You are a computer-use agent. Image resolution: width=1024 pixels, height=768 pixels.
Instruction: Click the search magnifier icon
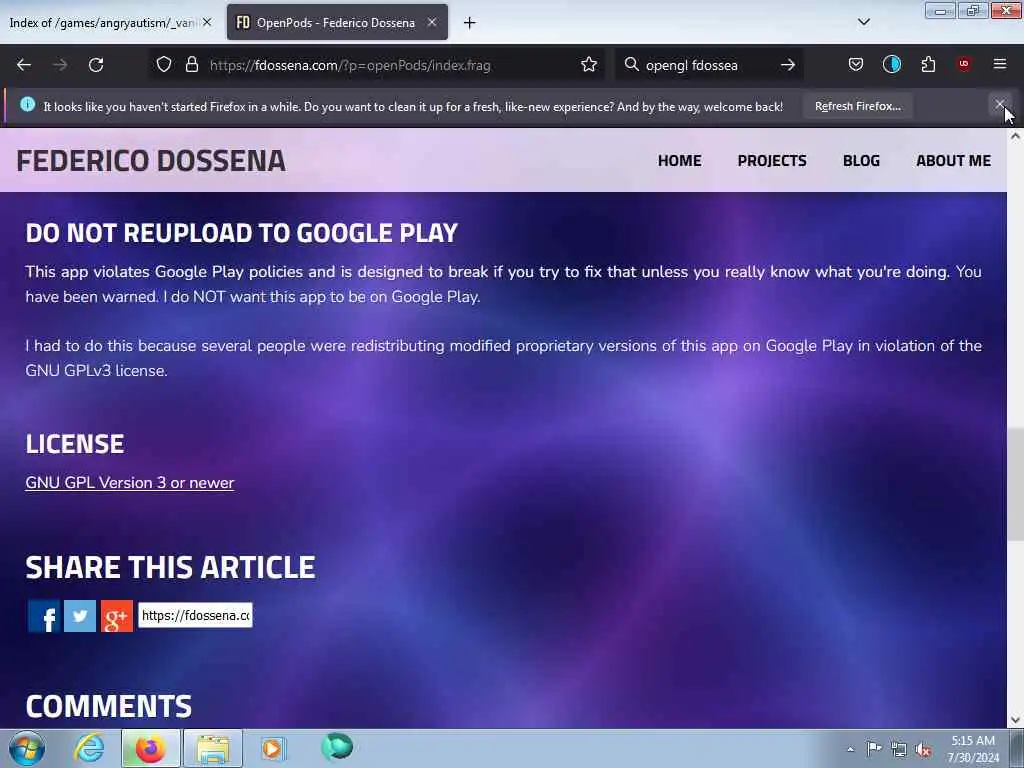point(632,64)
